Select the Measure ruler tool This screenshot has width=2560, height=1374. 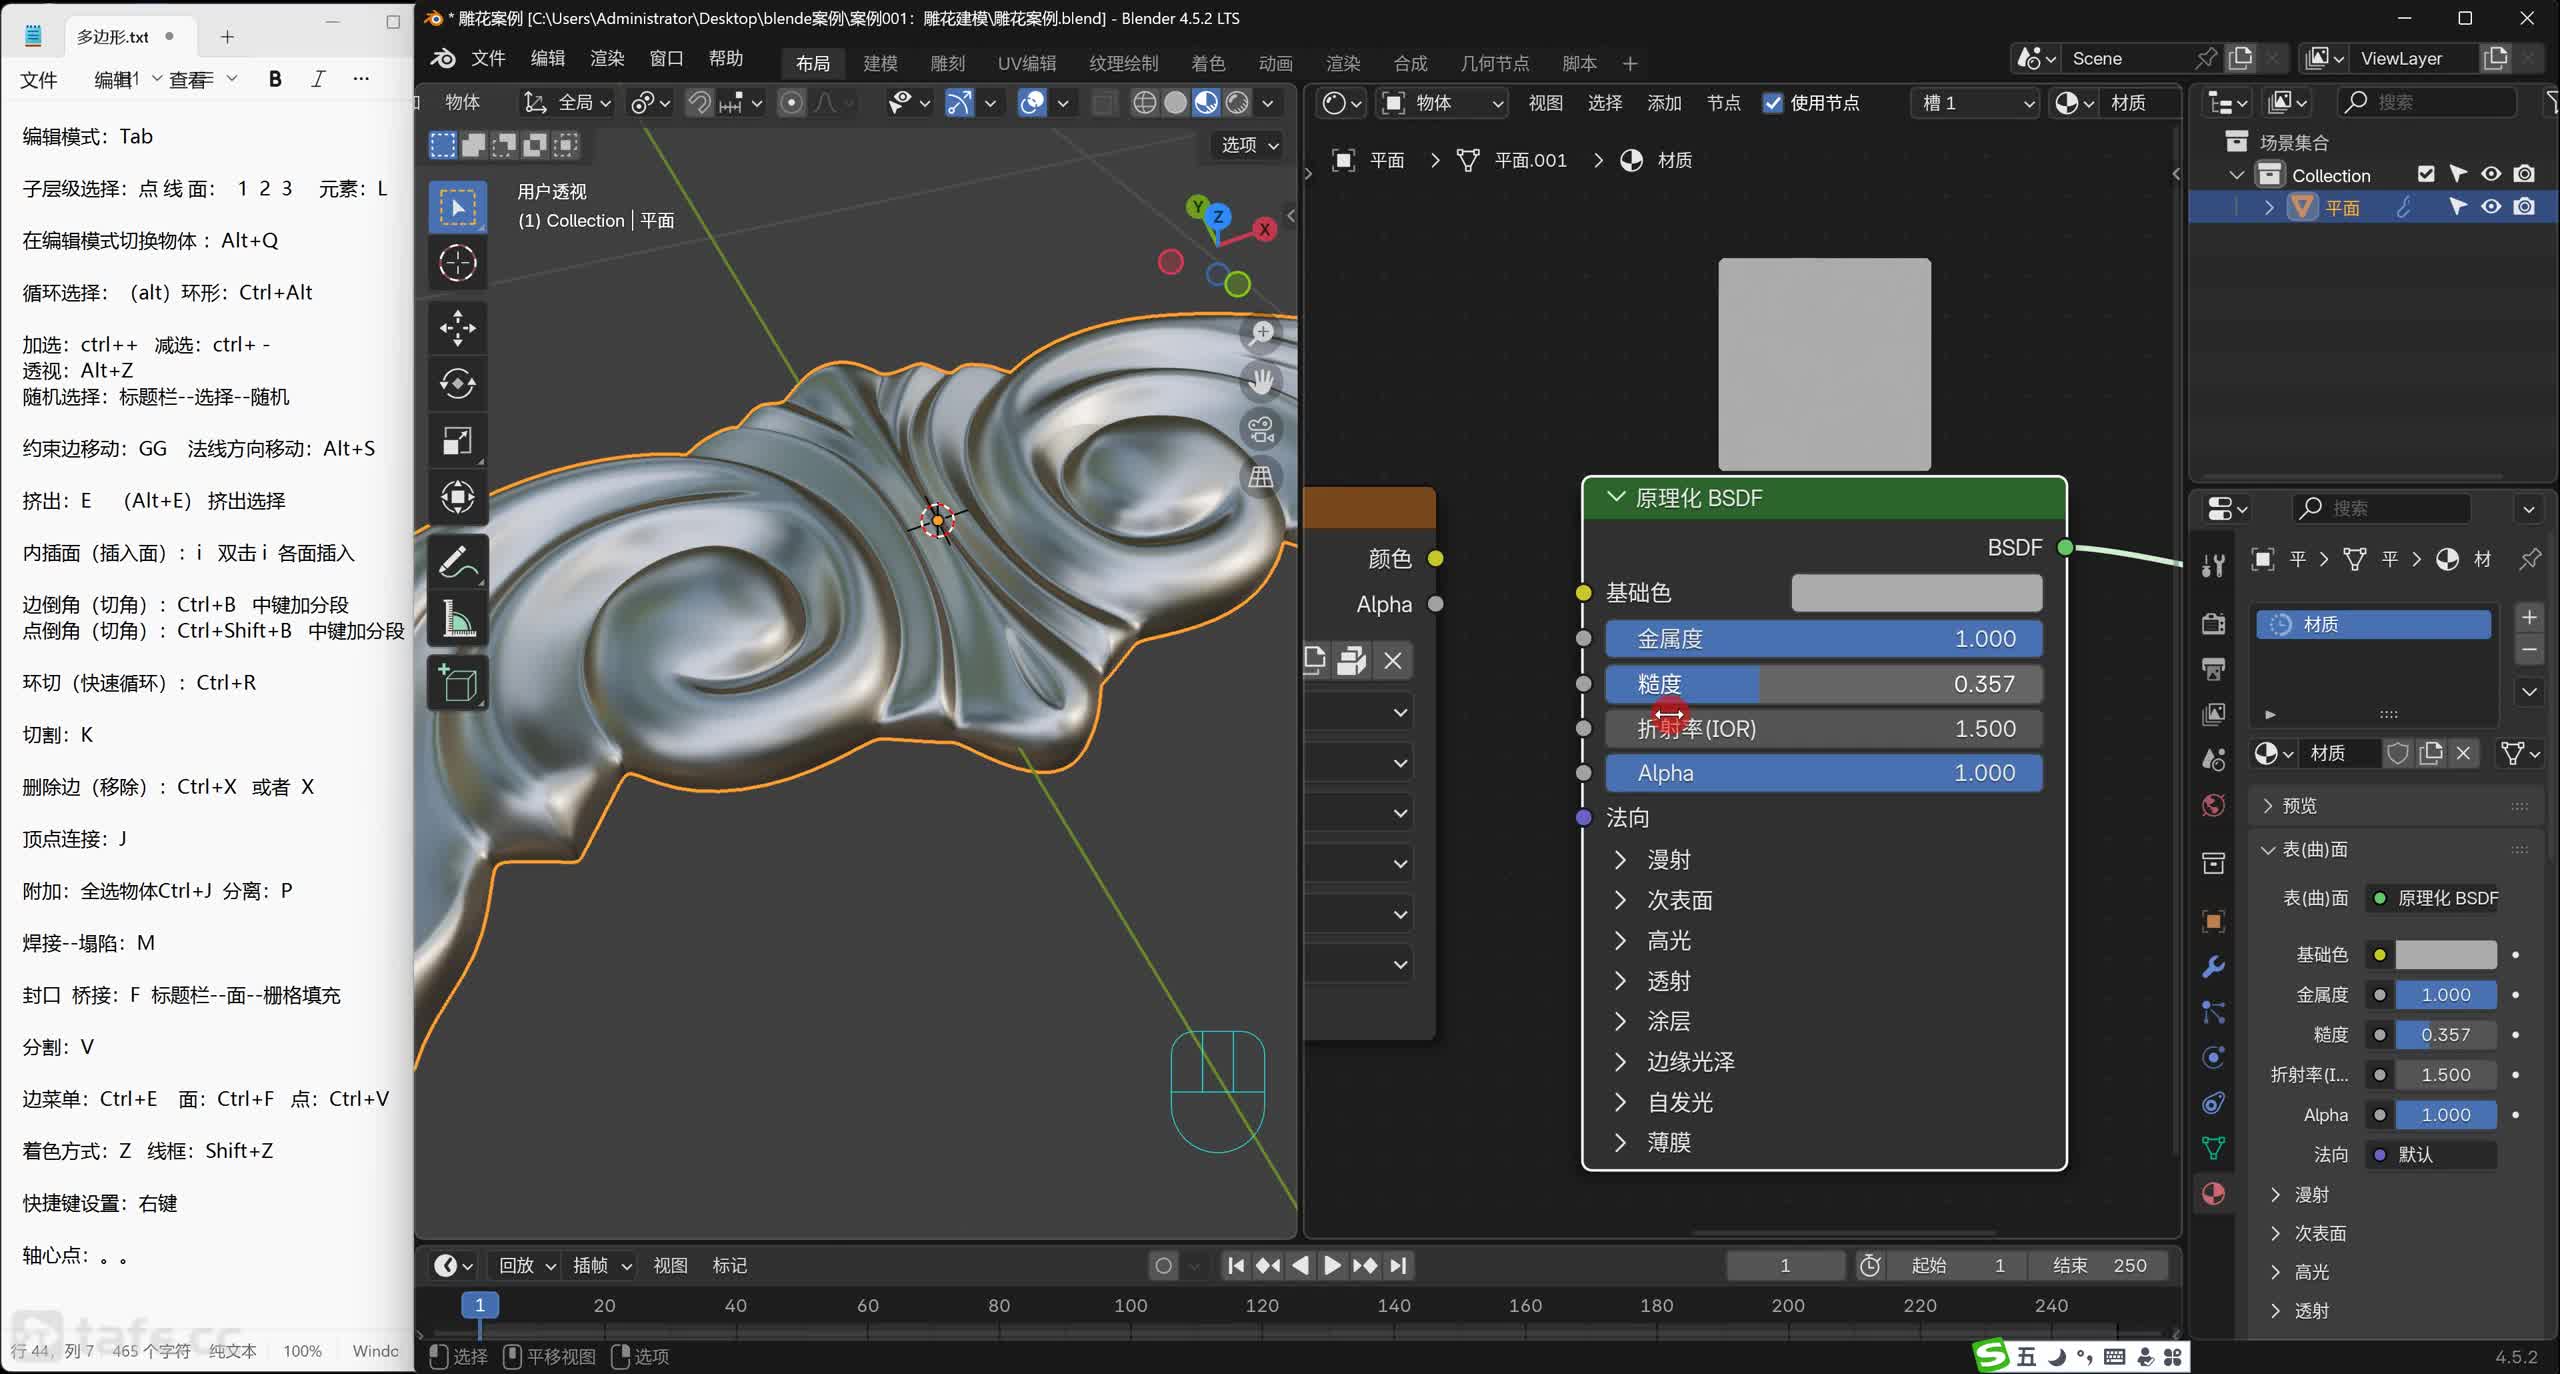pyautogui.click(x=458, y=619)
